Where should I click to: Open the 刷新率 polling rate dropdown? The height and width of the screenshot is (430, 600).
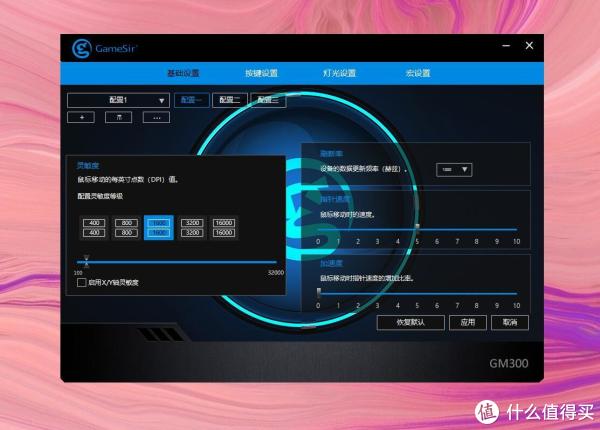[x=454, y=169]
